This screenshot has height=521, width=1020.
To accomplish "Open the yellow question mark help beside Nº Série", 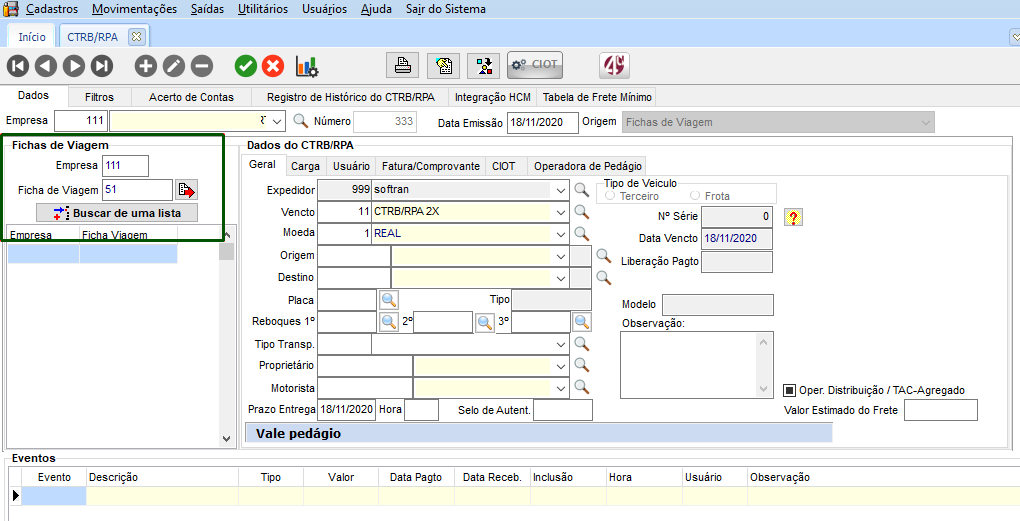I will click(x=795, y=217).
